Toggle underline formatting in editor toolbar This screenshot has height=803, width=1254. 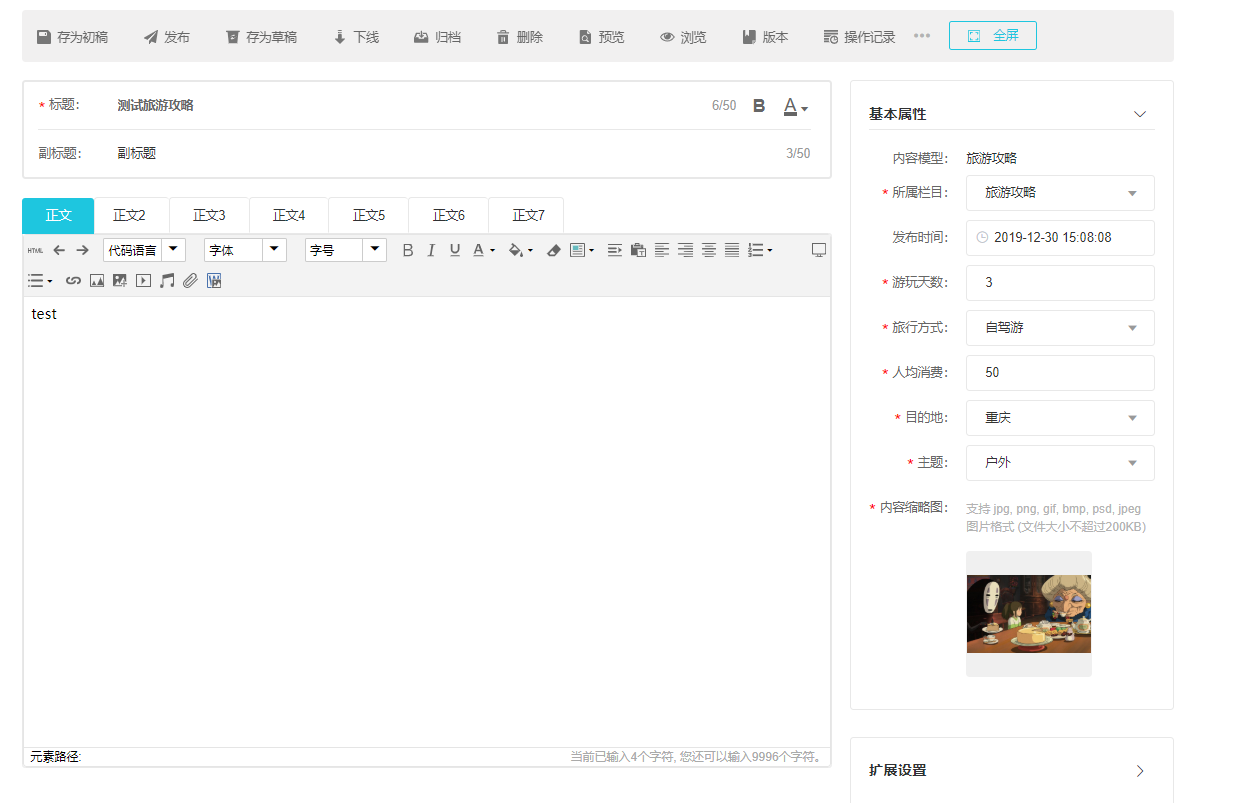pyautogui.click(x=455, y=250)
